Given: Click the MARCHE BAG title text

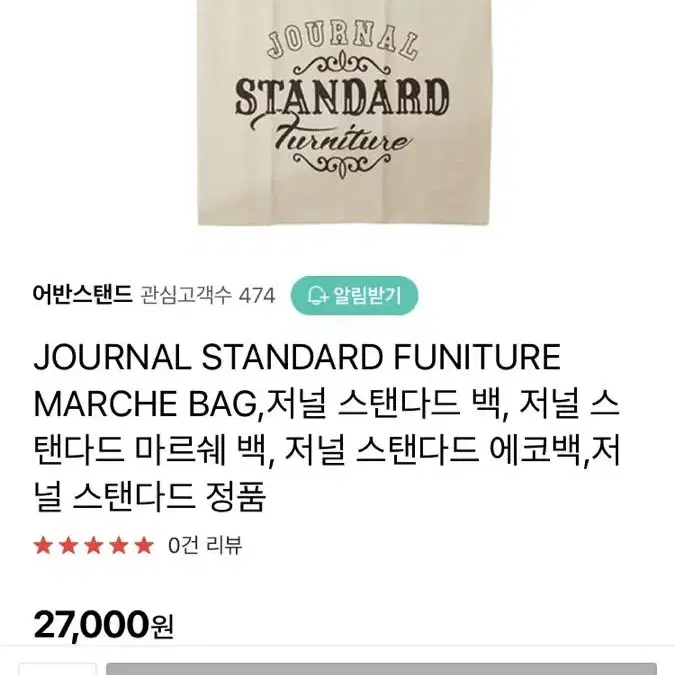Looking at the screenshot, I should pos(145,404).
